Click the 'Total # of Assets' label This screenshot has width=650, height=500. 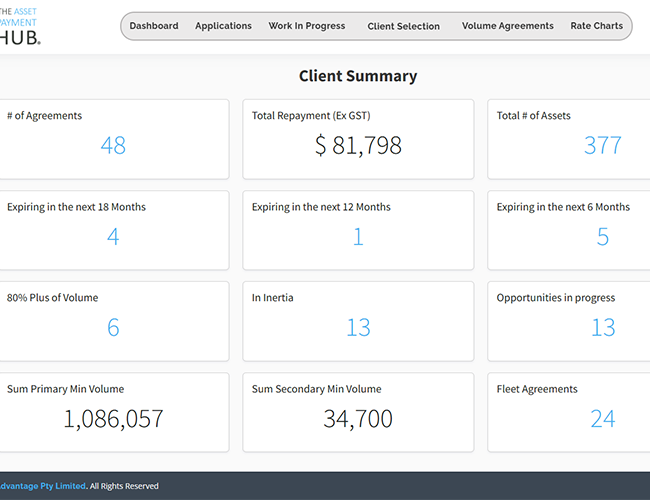pyautogui.click(x=534, y=116)
